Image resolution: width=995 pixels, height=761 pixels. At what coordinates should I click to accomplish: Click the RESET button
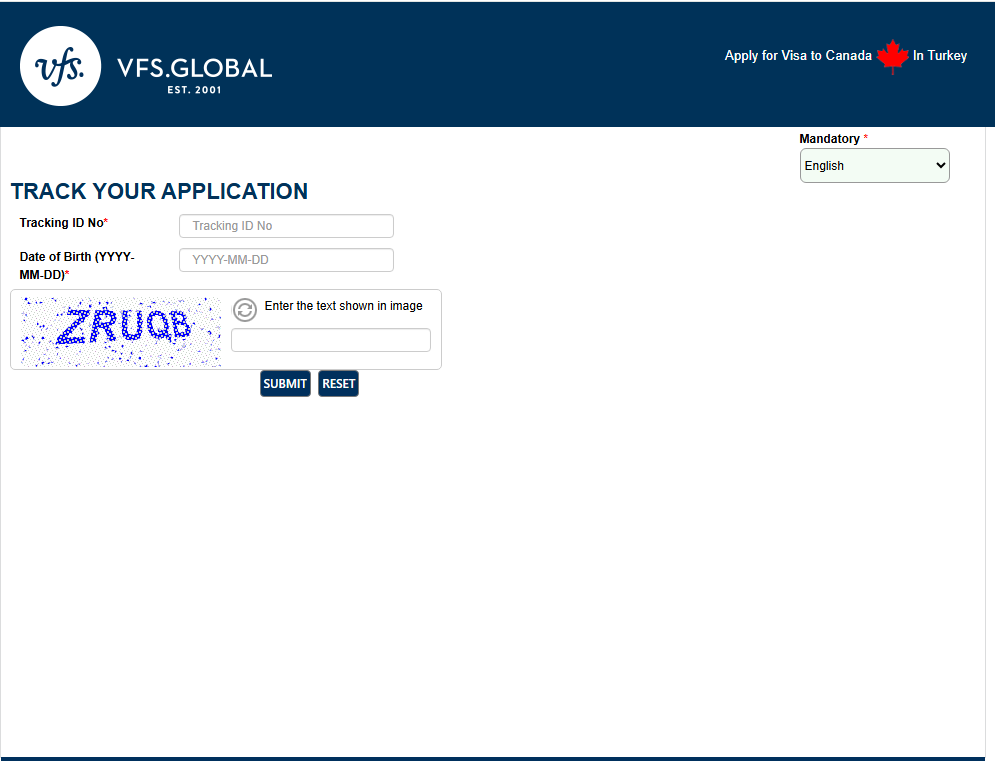tap(338, 383)
